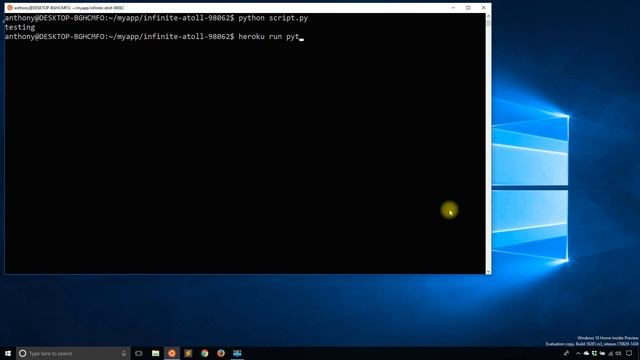Open the volume speaker tray icon
Screen dimensions: 640x360
coord(618,353)
